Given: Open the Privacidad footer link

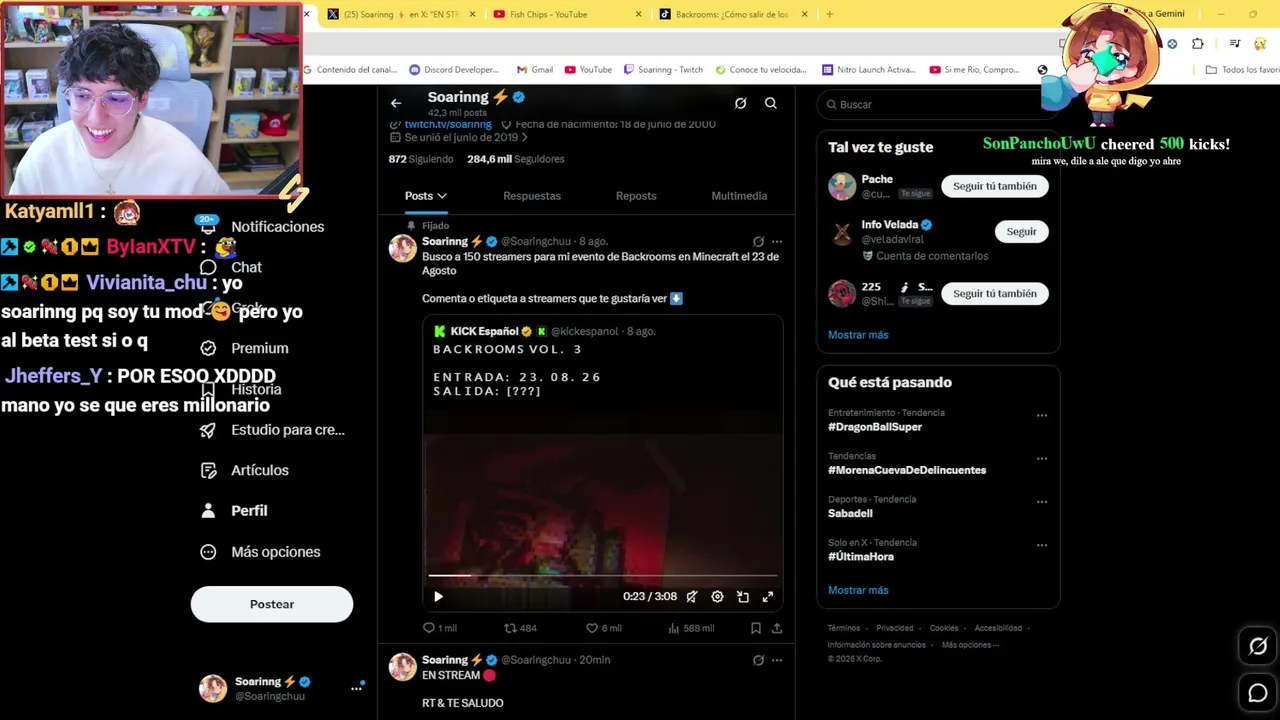Looking at the screenshot, I should click(x=895, y=628).
